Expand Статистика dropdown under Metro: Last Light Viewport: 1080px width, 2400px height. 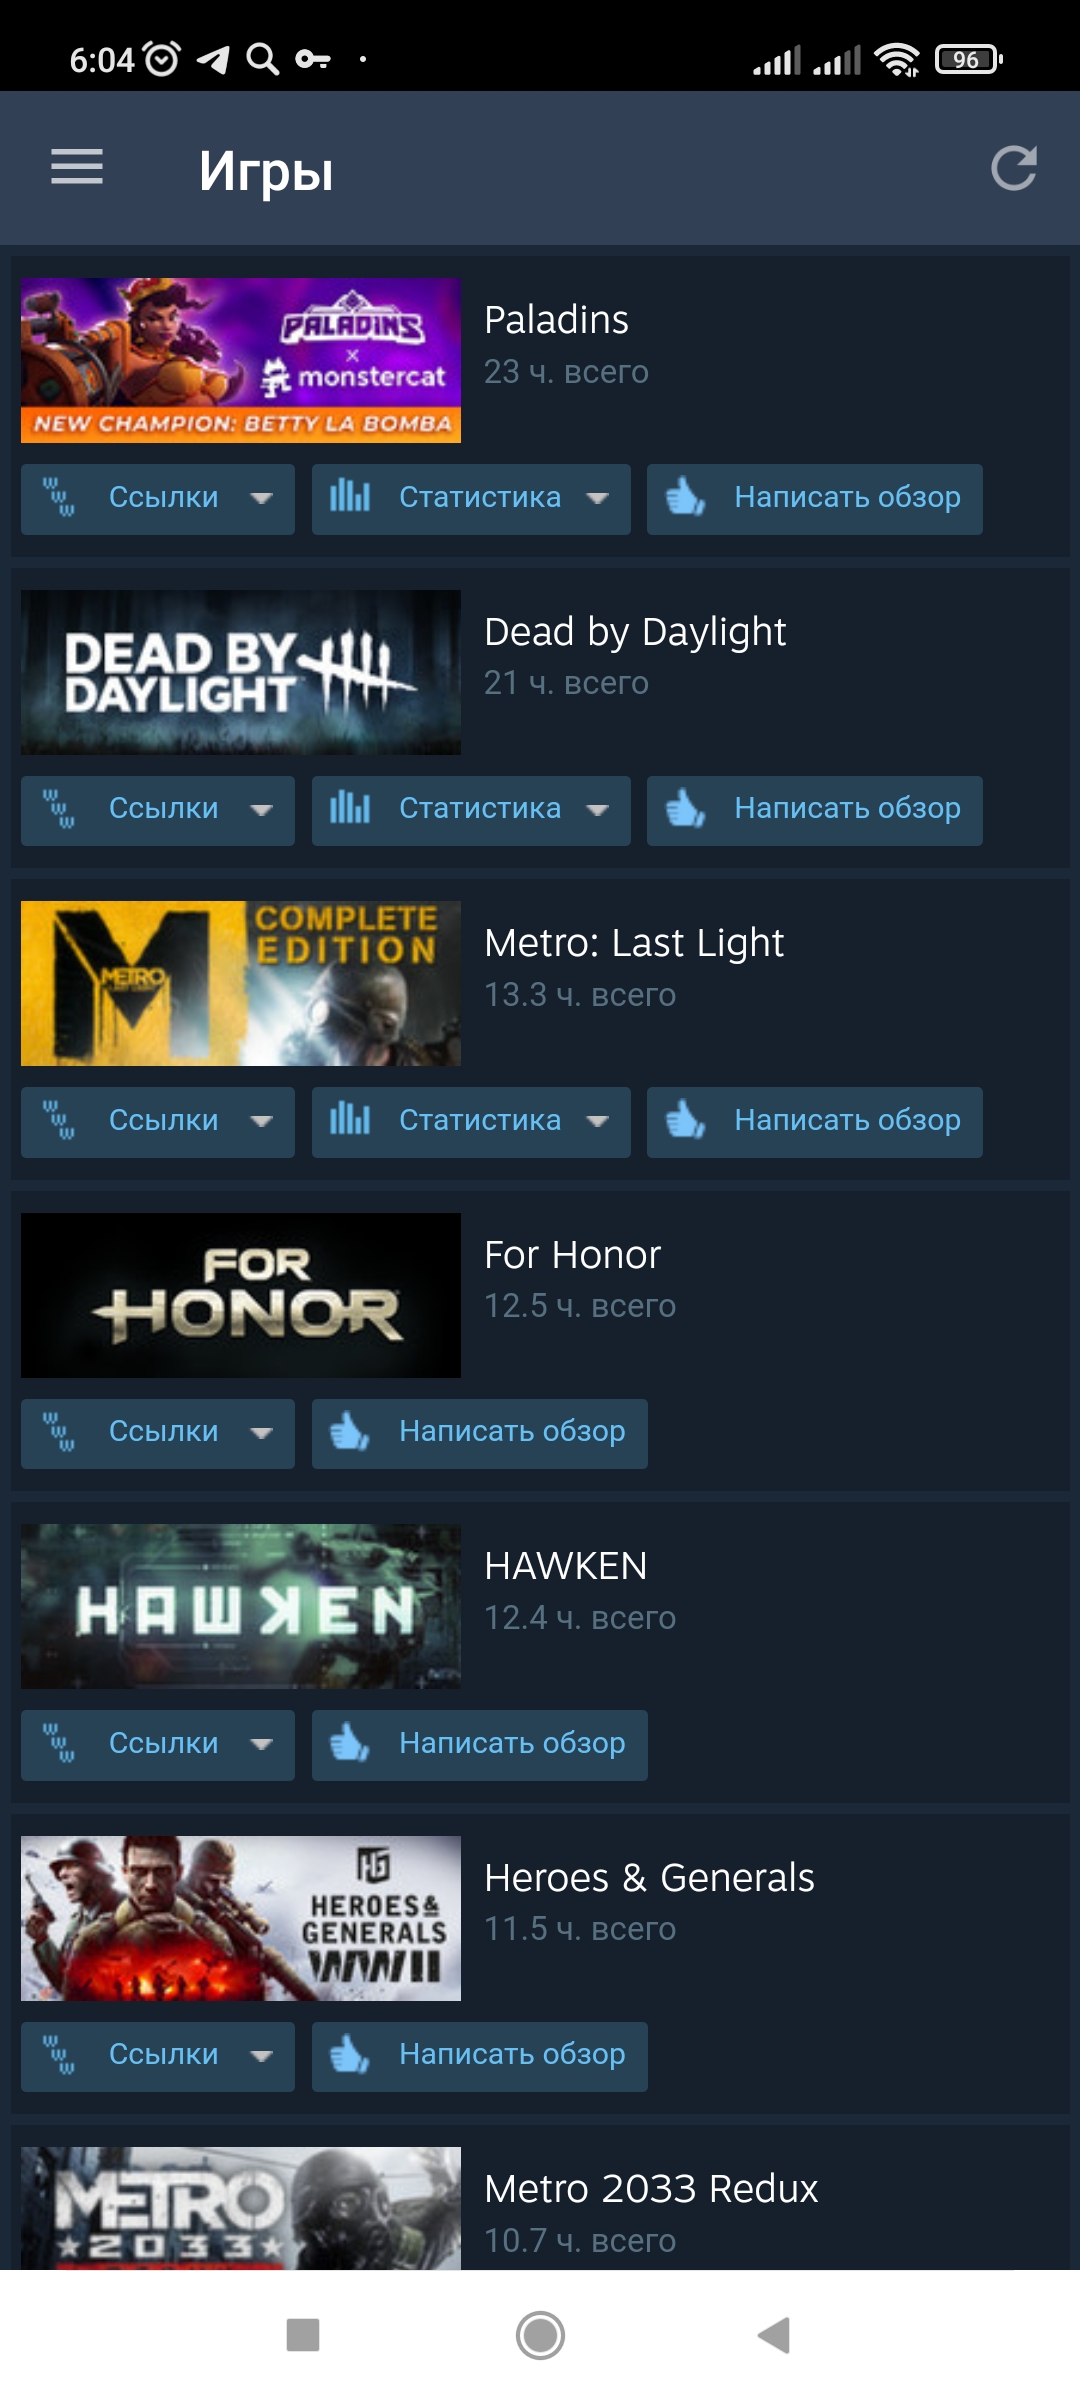click(471, 1122)
